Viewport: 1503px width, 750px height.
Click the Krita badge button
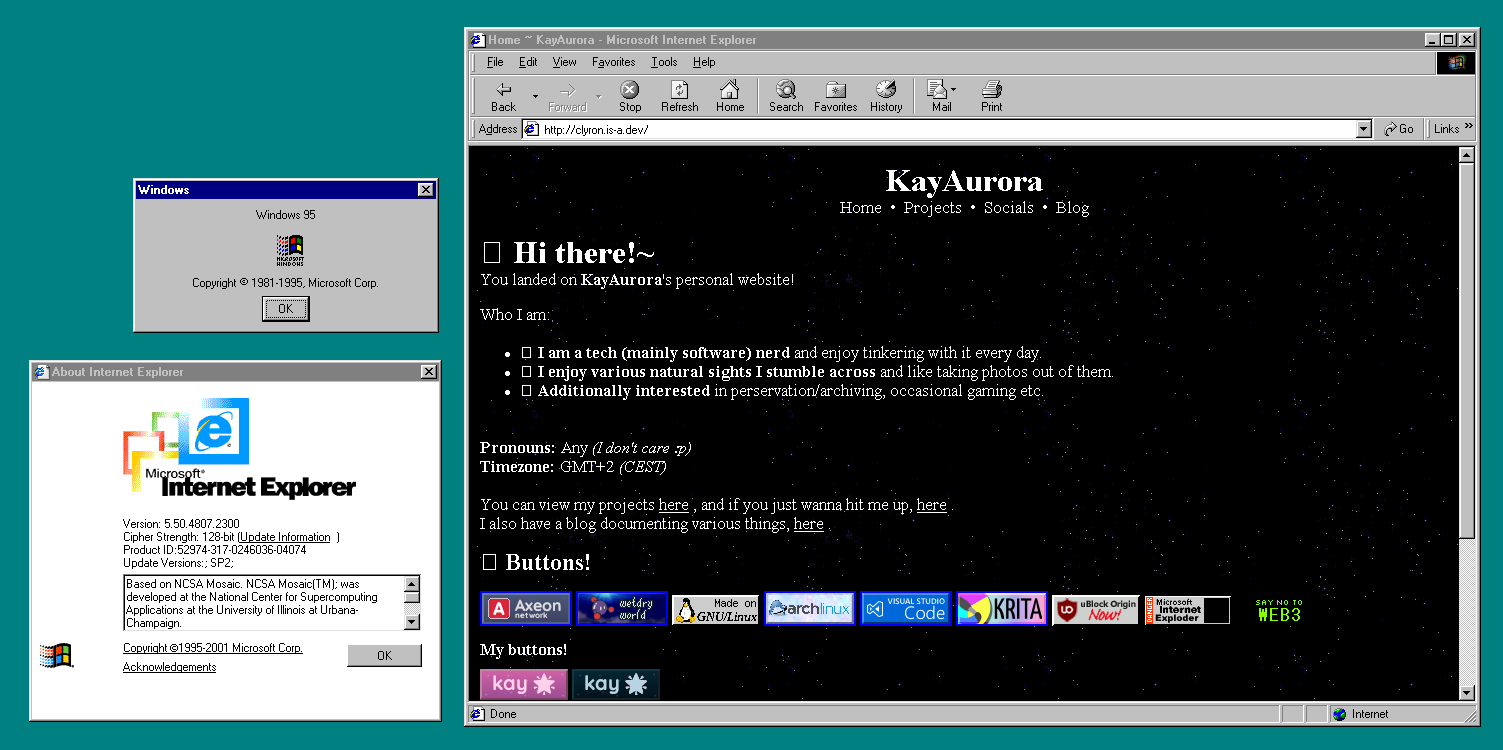pyautogui.click(x=1001, y=609)
